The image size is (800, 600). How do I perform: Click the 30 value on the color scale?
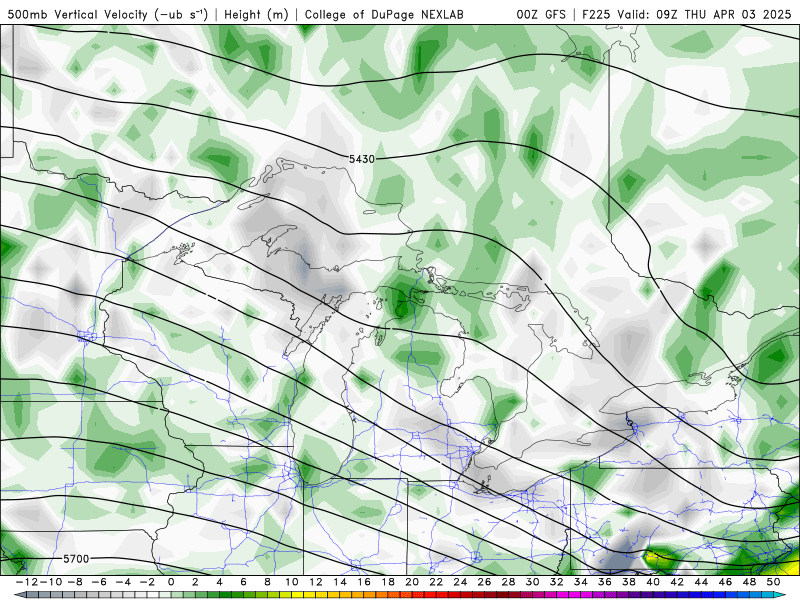pos(532,582)
